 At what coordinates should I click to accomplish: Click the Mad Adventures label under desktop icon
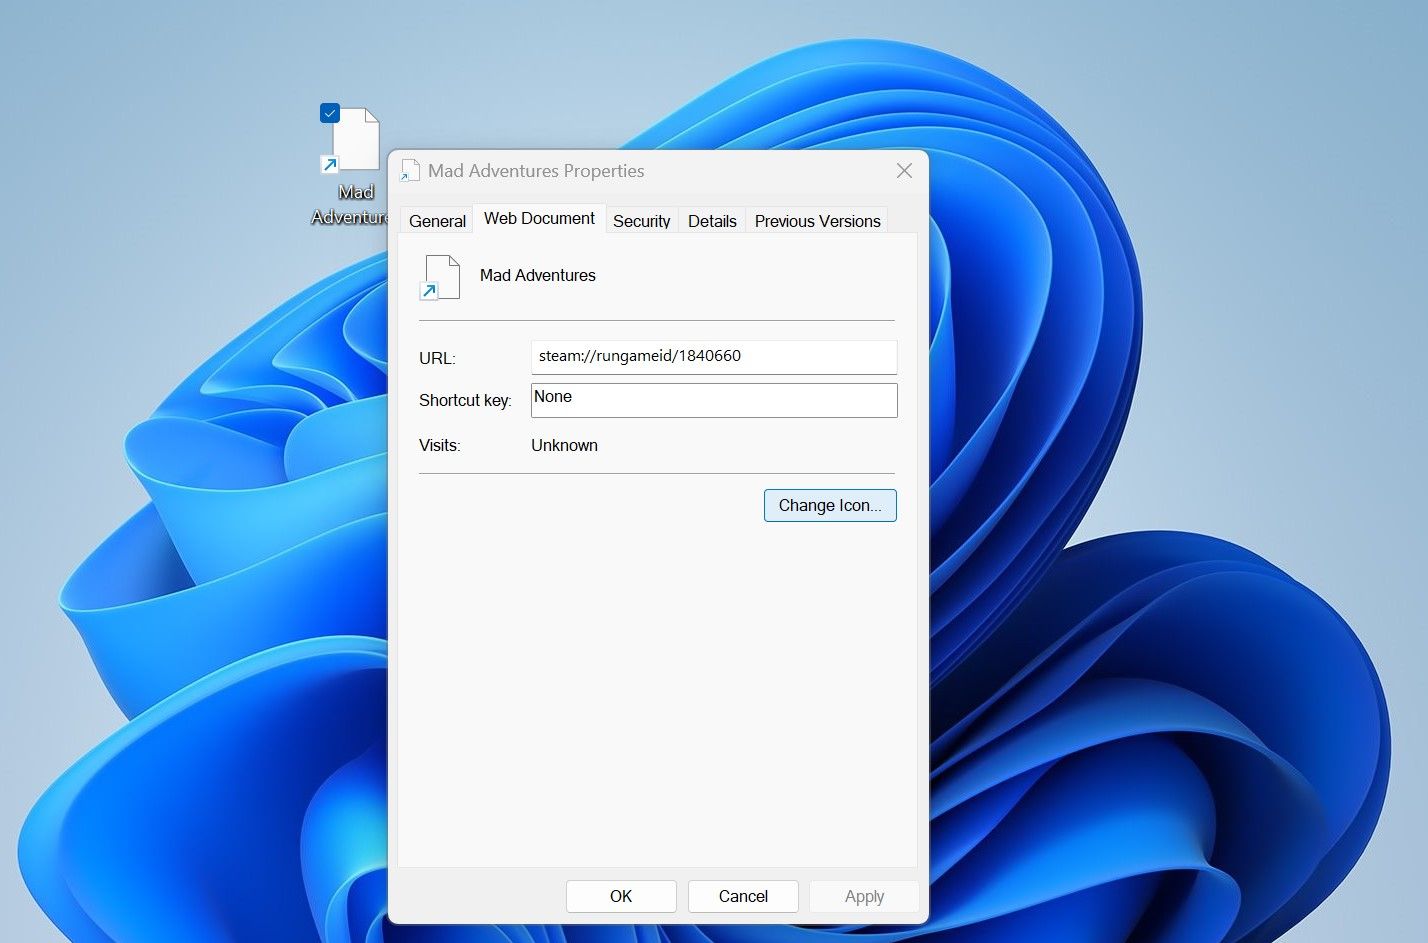tap(351, 204)
